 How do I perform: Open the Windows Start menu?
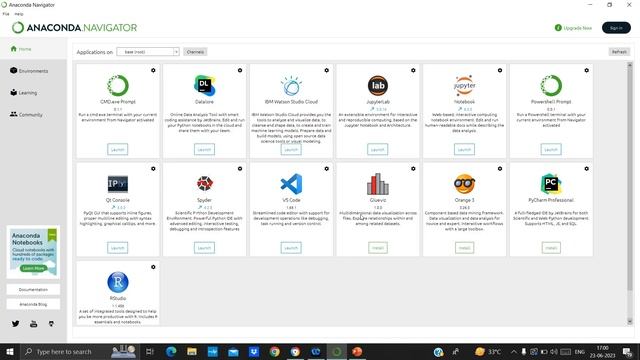10,351
